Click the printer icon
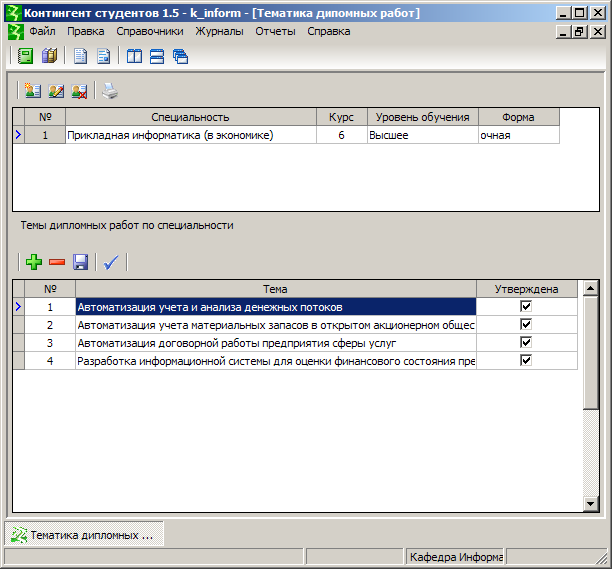Screen dimensions: 612x569 click(x=110, y=91)
